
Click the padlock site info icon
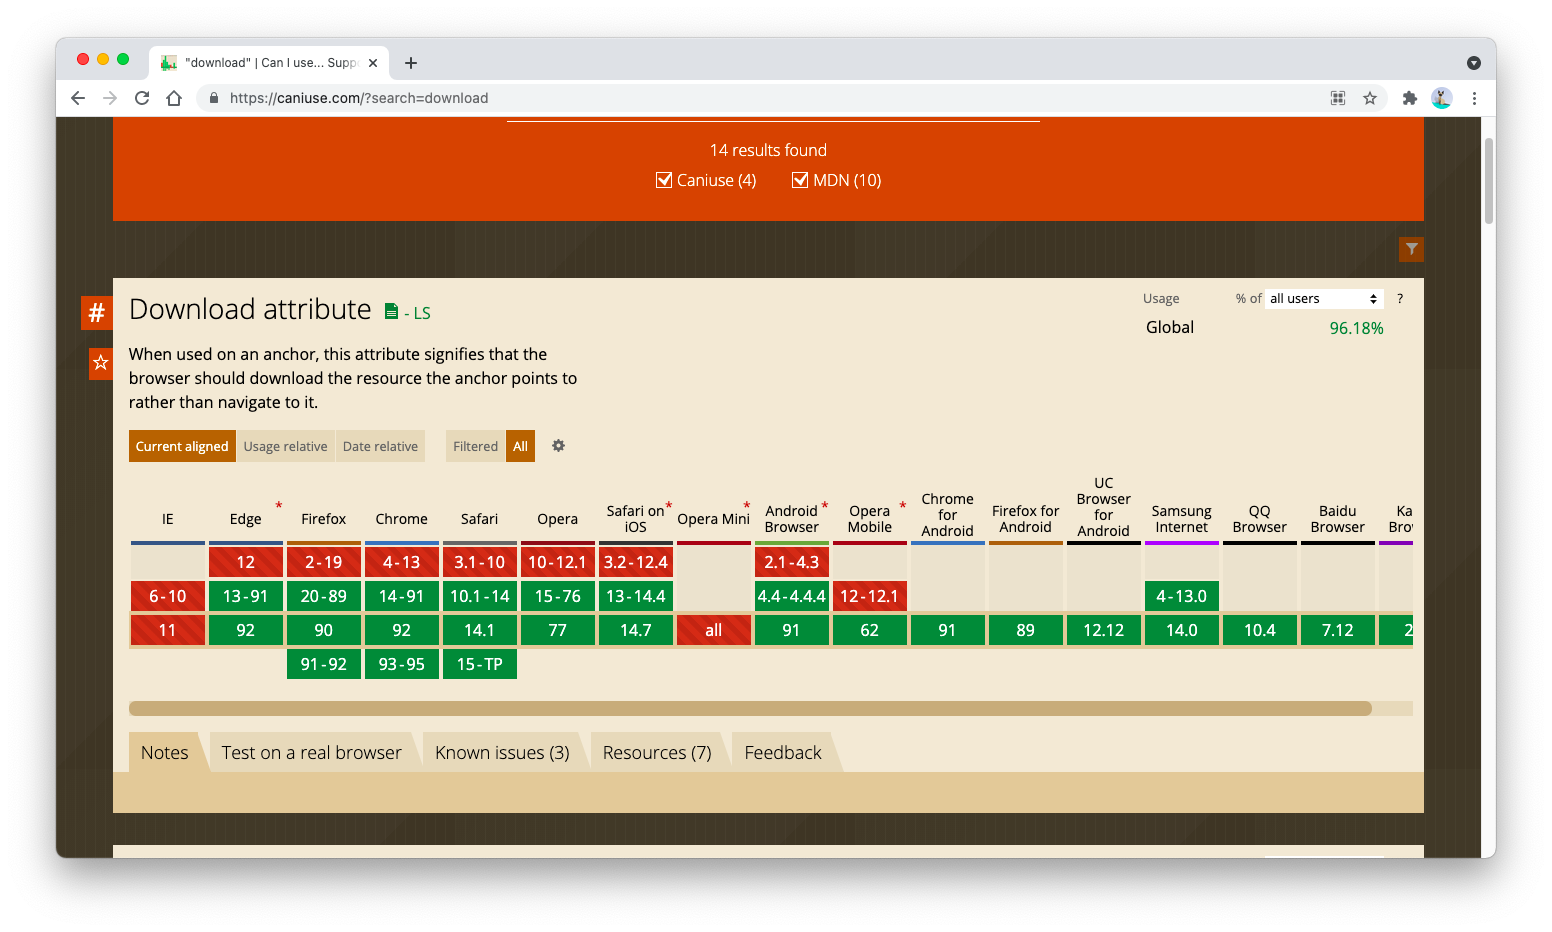(x=213, y=98)
